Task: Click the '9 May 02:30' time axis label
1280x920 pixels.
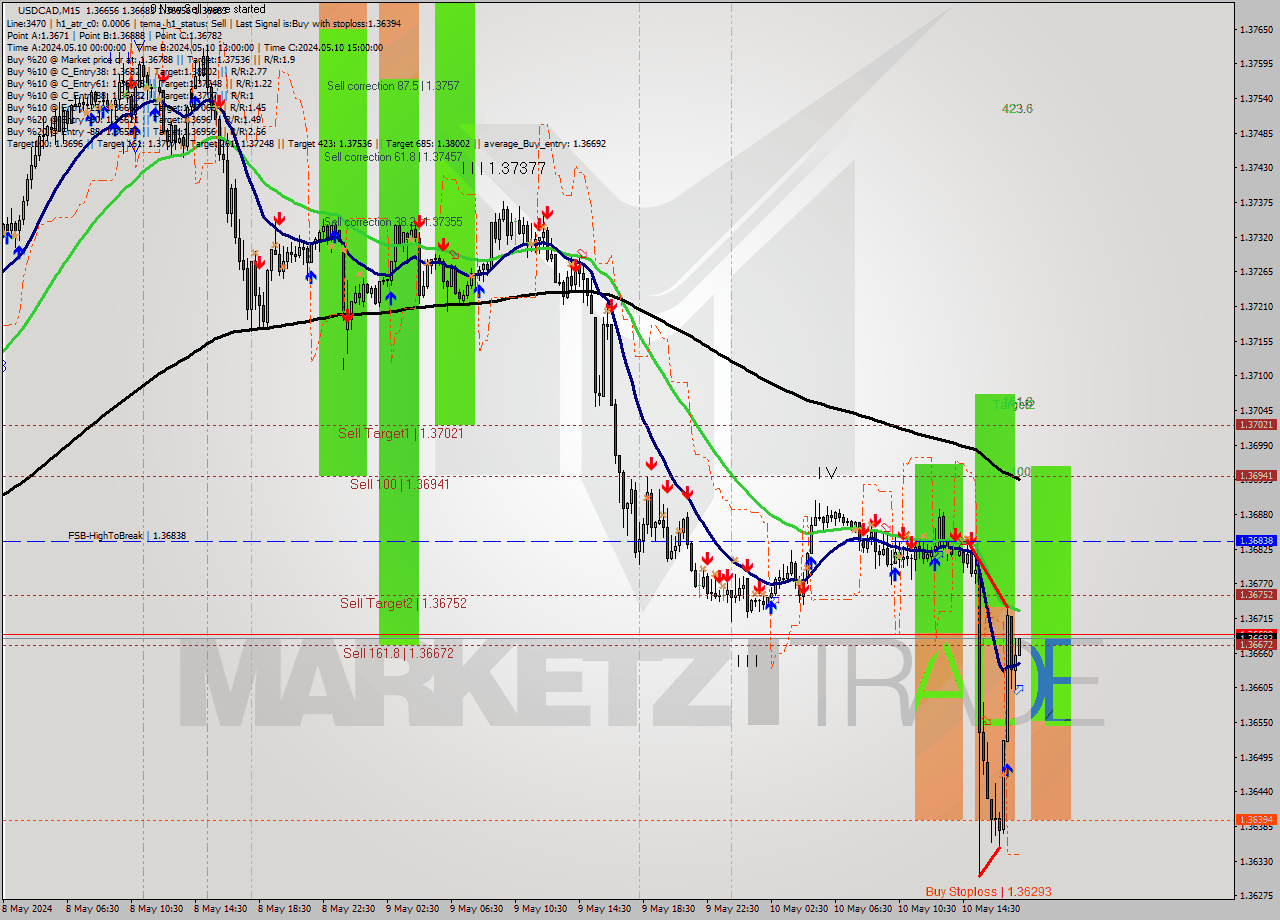Action: 411,909
